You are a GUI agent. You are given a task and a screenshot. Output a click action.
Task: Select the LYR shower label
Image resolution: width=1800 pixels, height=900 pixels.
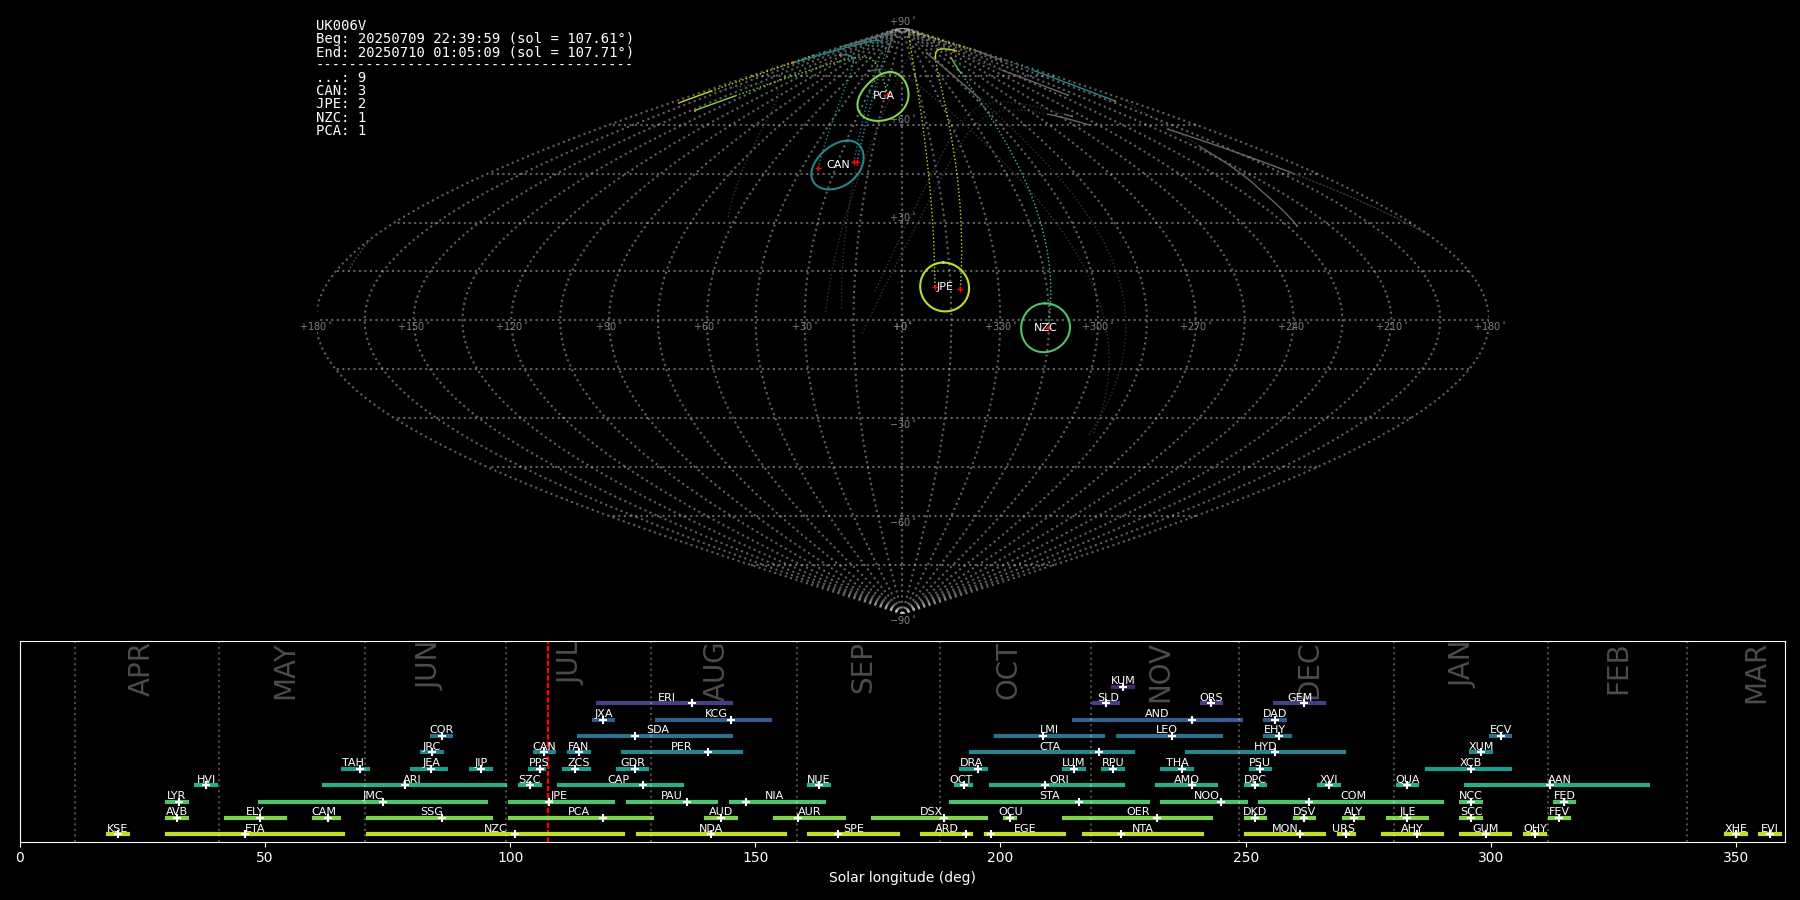176,796
